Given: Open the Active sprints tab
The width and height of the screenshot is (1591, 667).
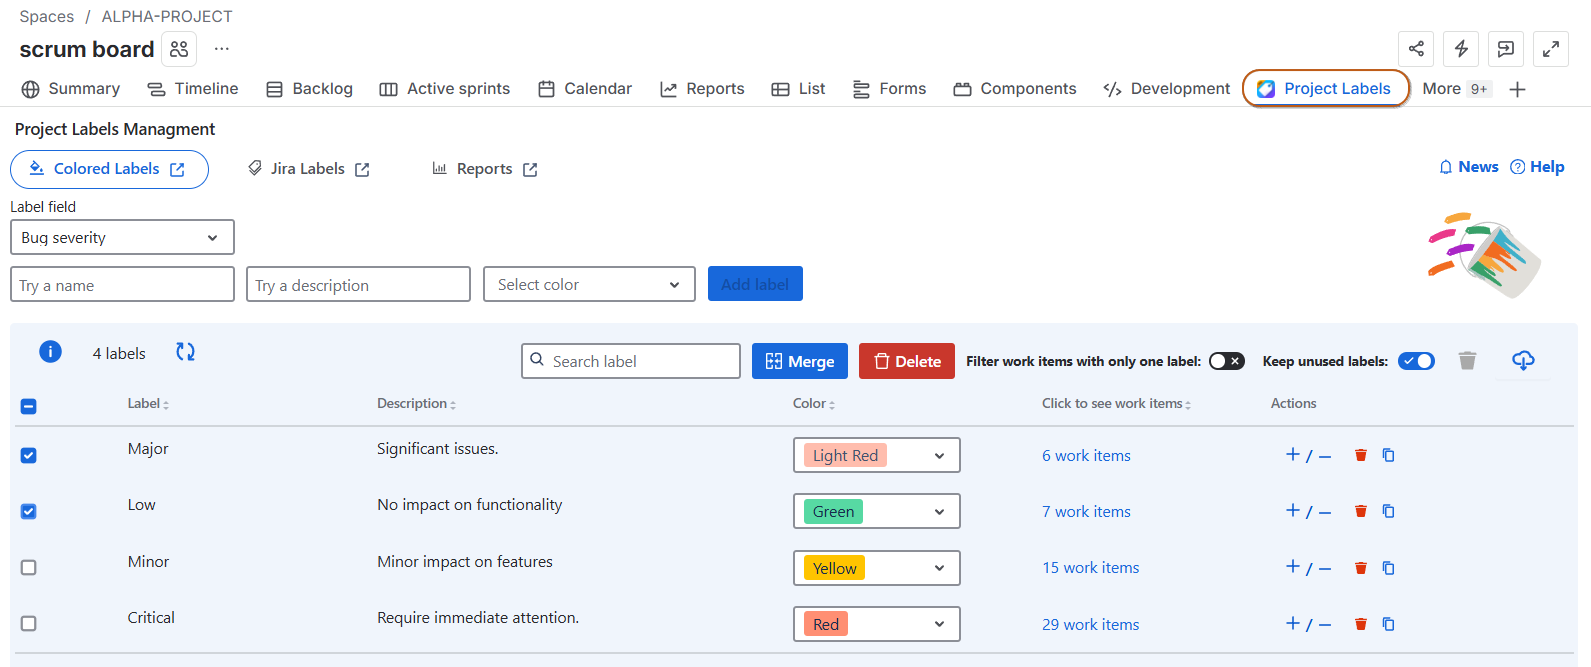Looking at the screenshot, I should point(445,89).
